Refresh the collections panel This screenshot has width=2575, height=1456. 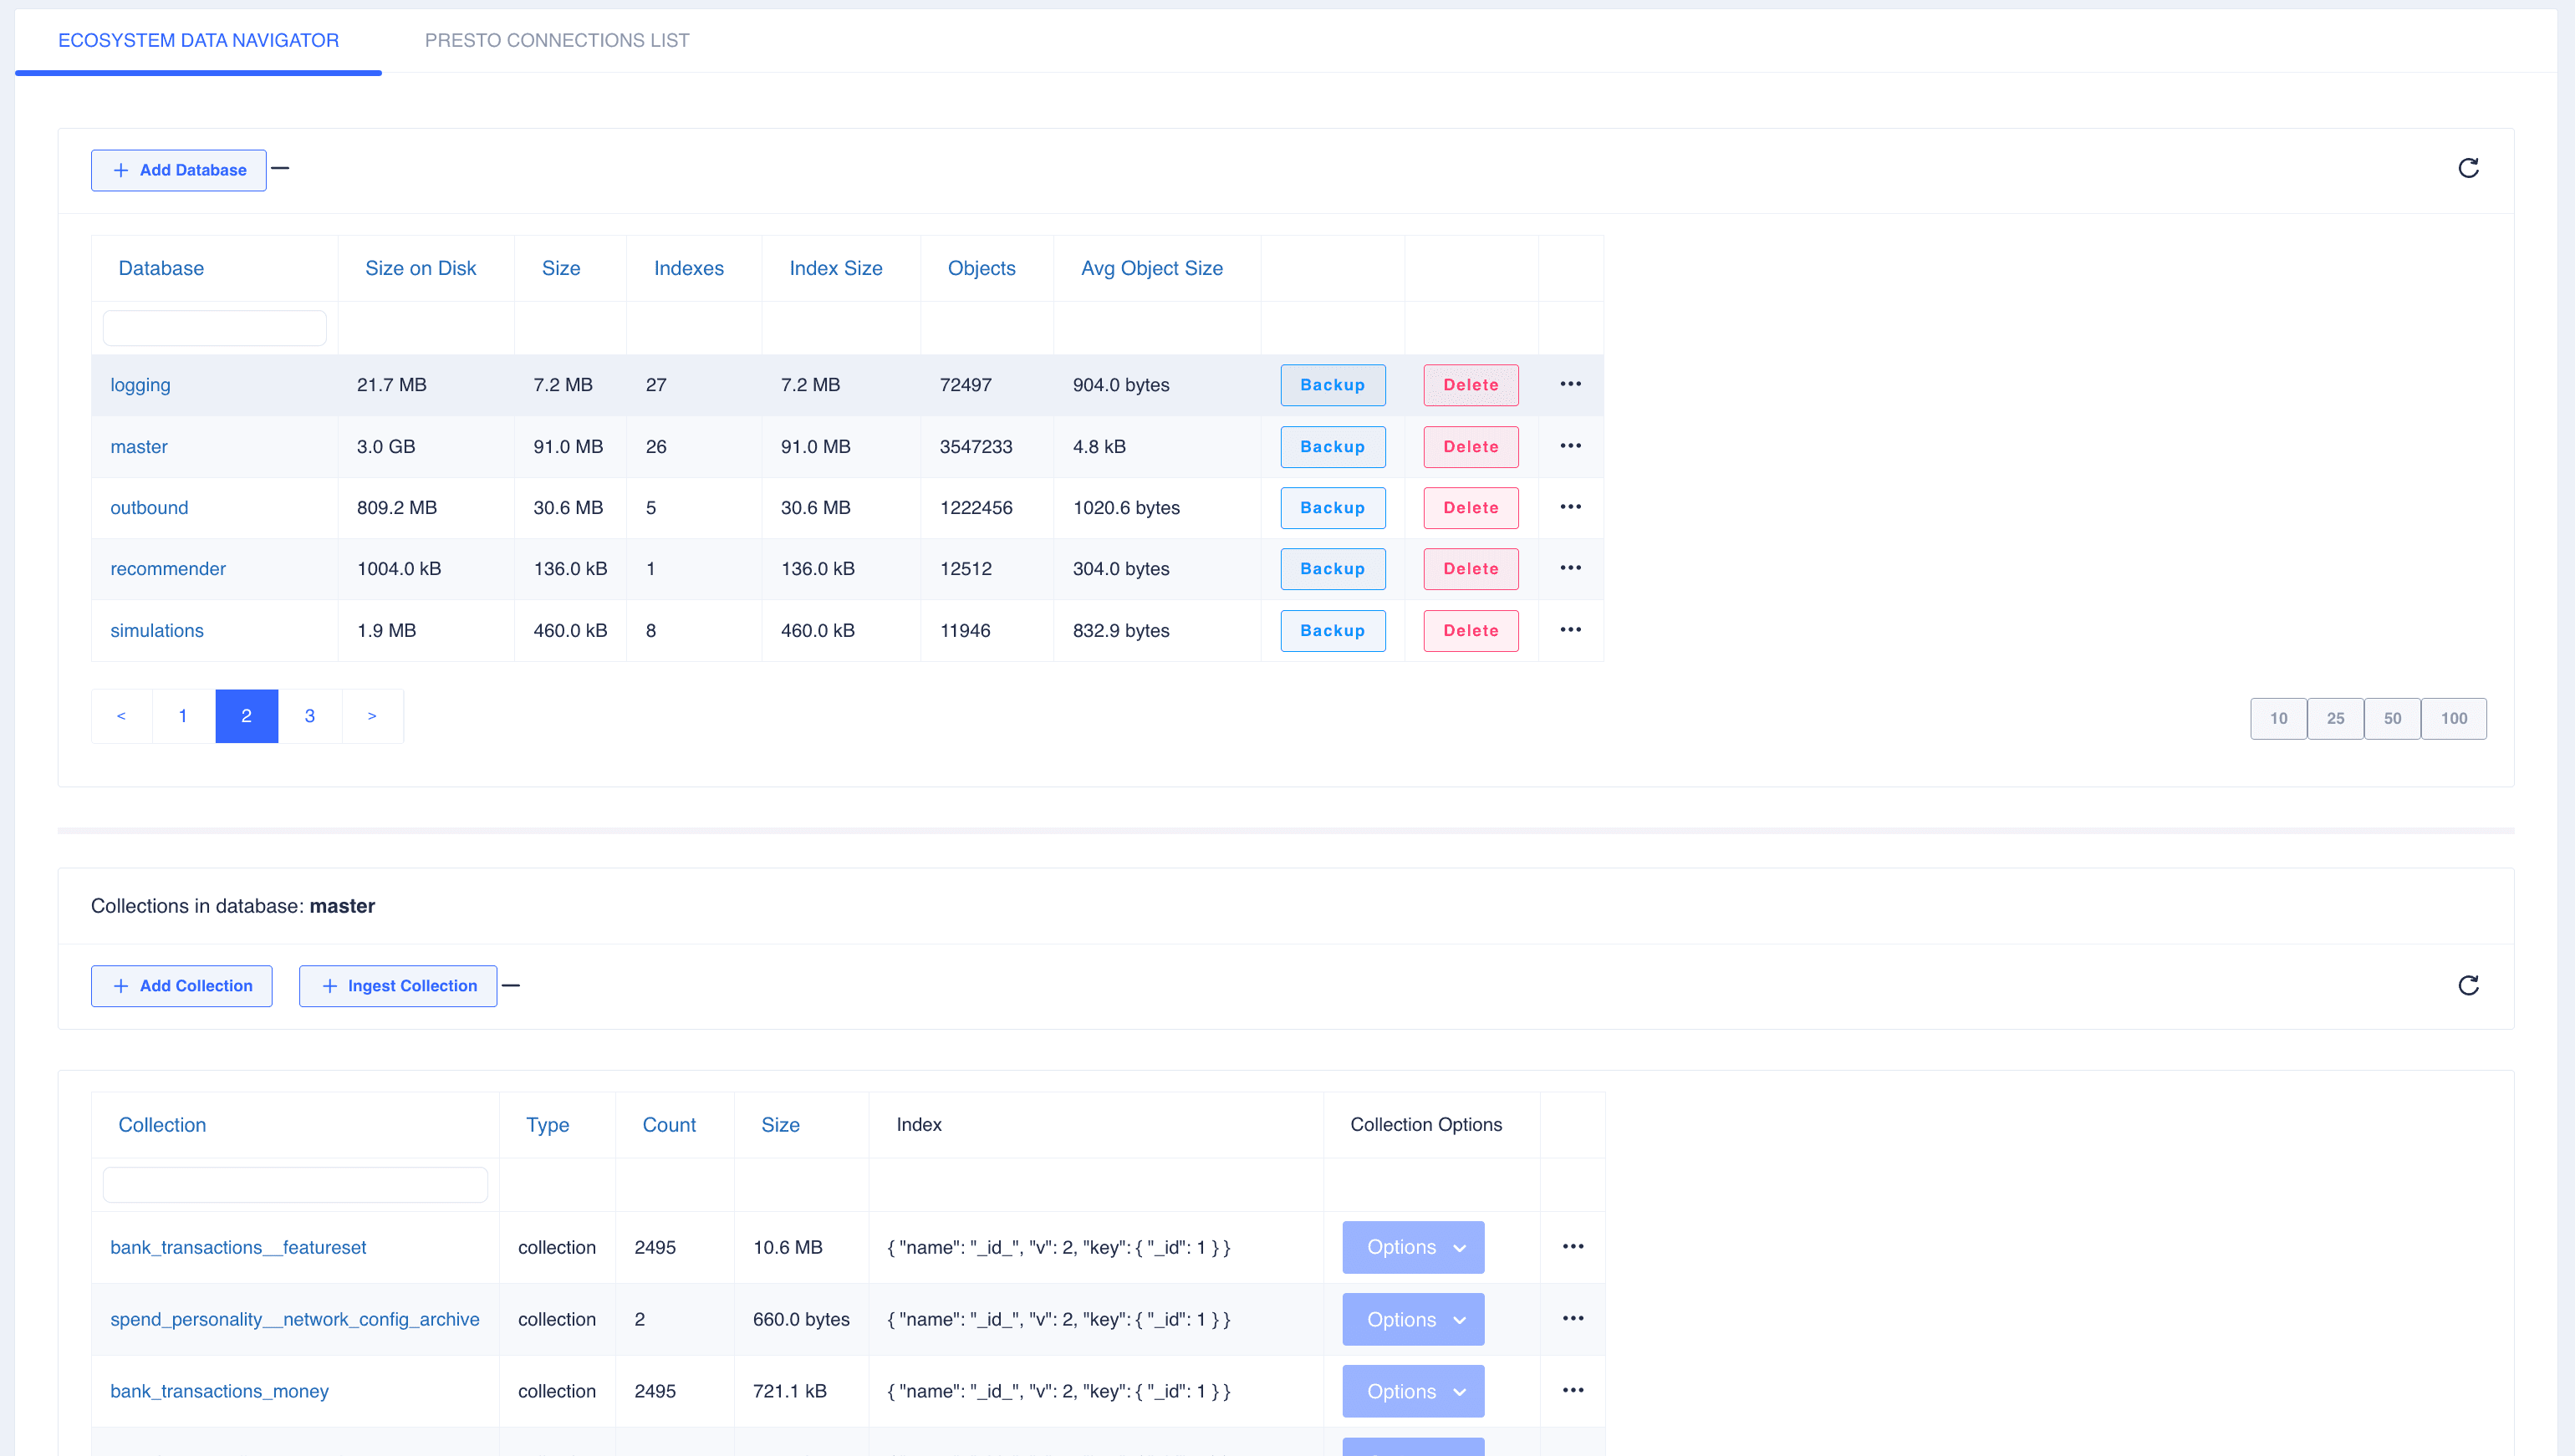(x=2467, y=985)
